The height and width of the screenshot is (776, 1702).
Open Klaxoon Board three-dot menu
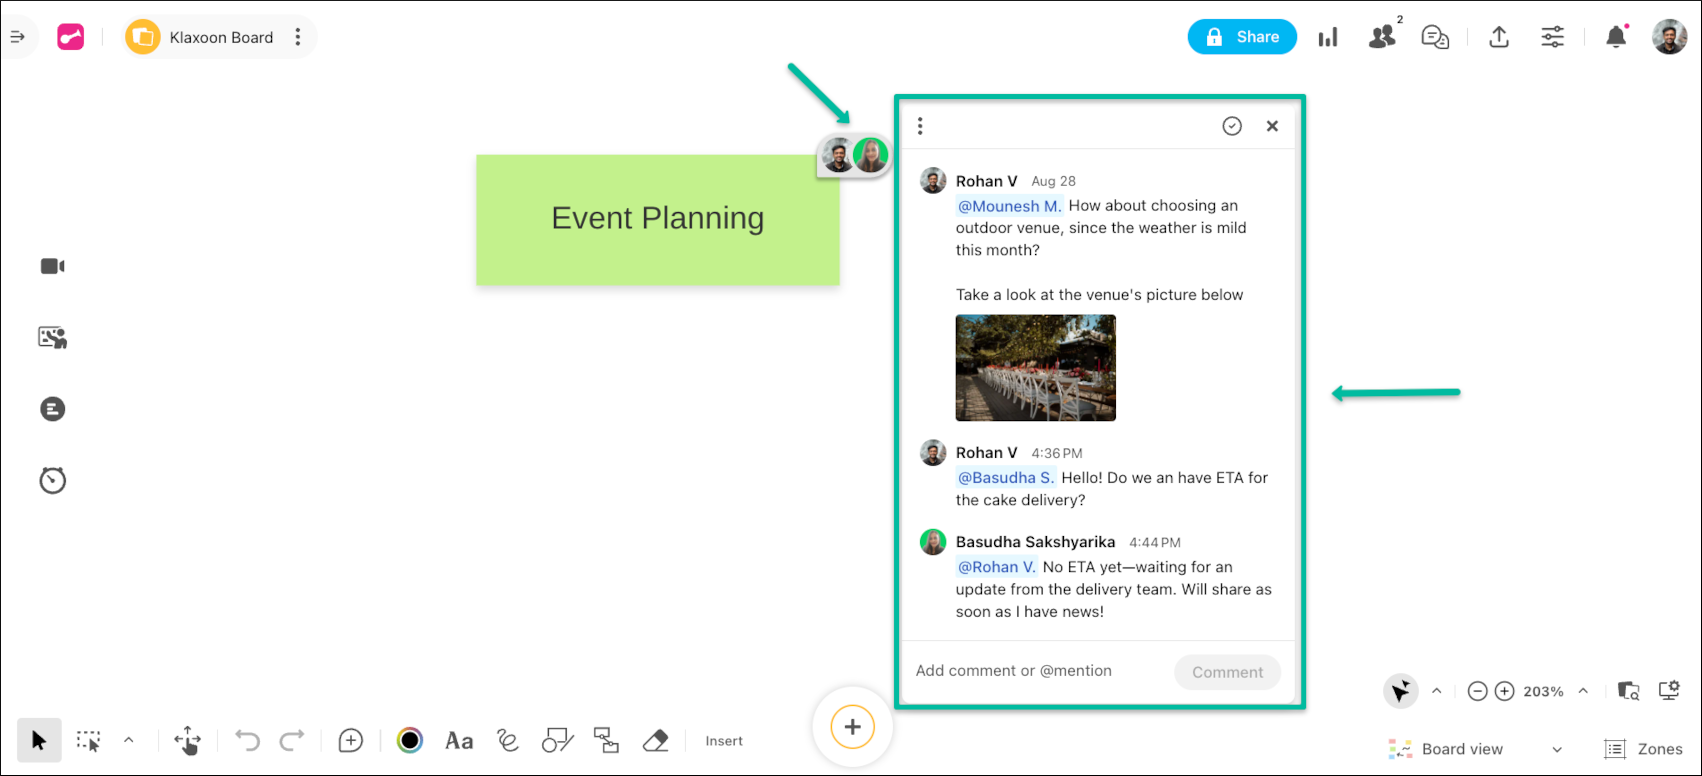[x=297, y=37]
